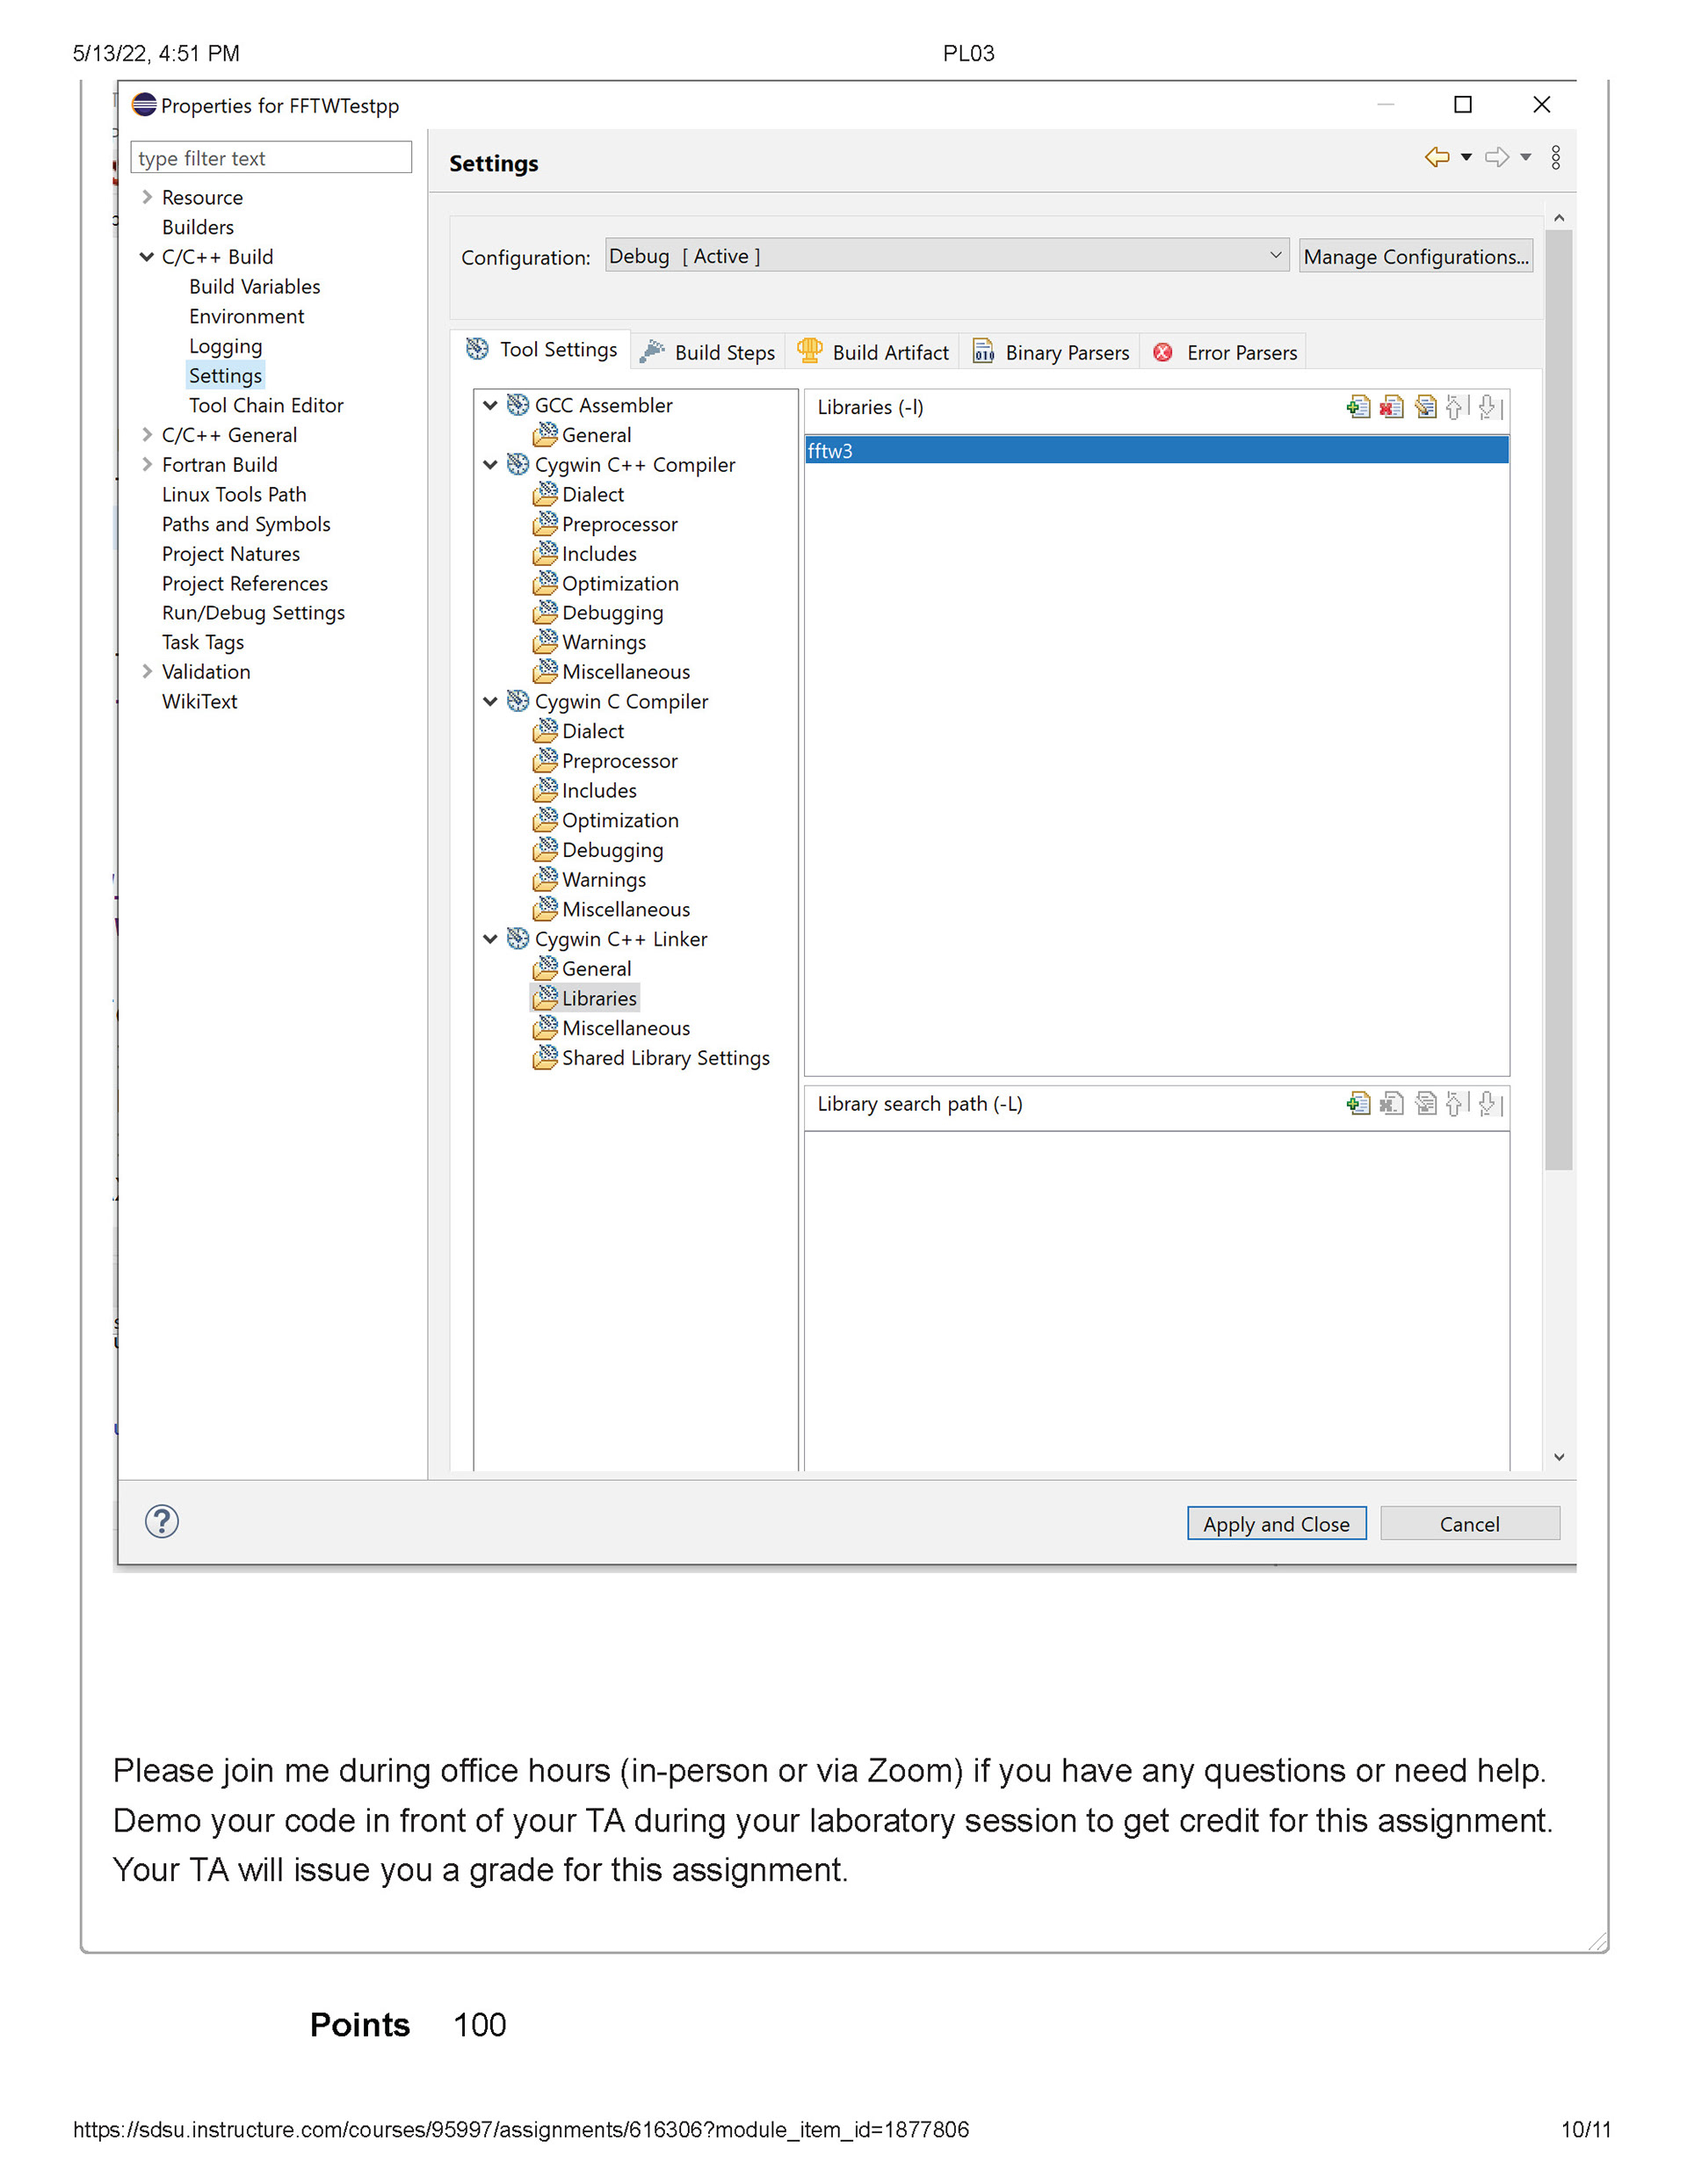Viewport: 1687px width, 2184px height.
Task: Click in the type filter text field
Action: [270, 158]
